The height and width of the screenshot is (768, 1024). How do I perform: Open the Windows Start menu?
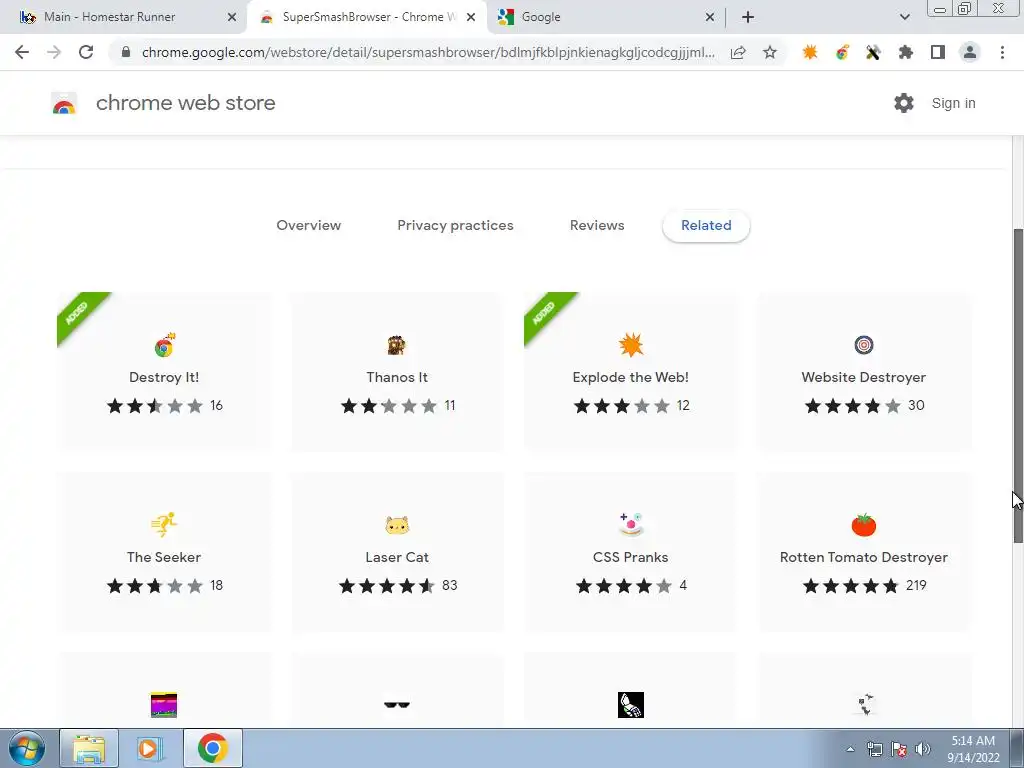[27, 748]
